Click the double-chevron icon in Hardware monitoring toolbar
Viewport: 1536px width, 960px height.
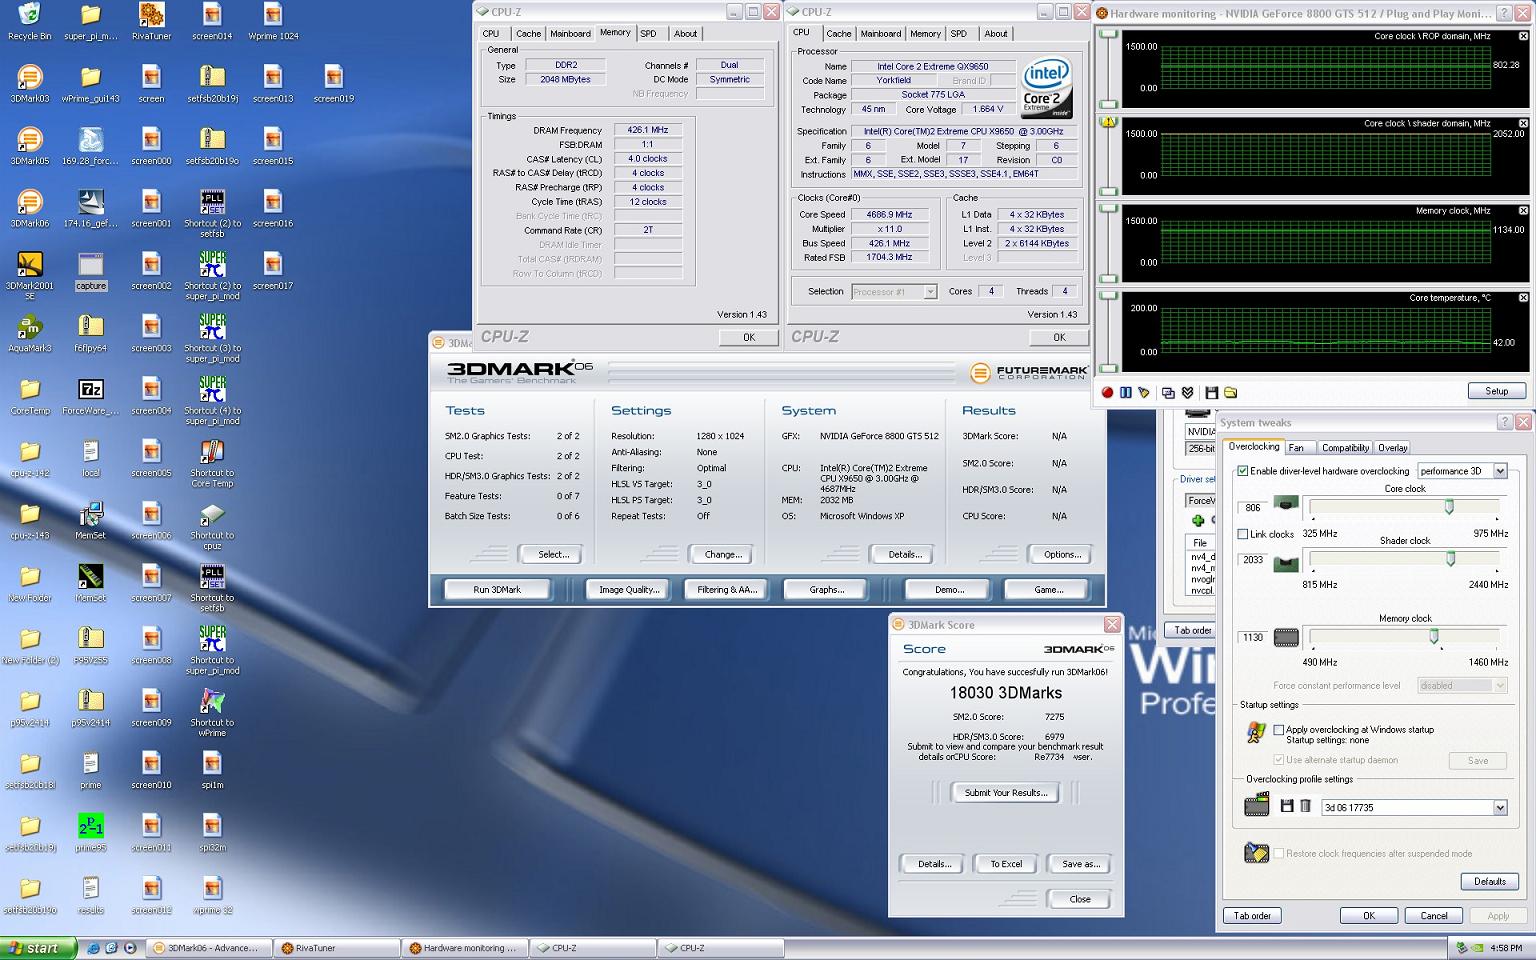1187,392
